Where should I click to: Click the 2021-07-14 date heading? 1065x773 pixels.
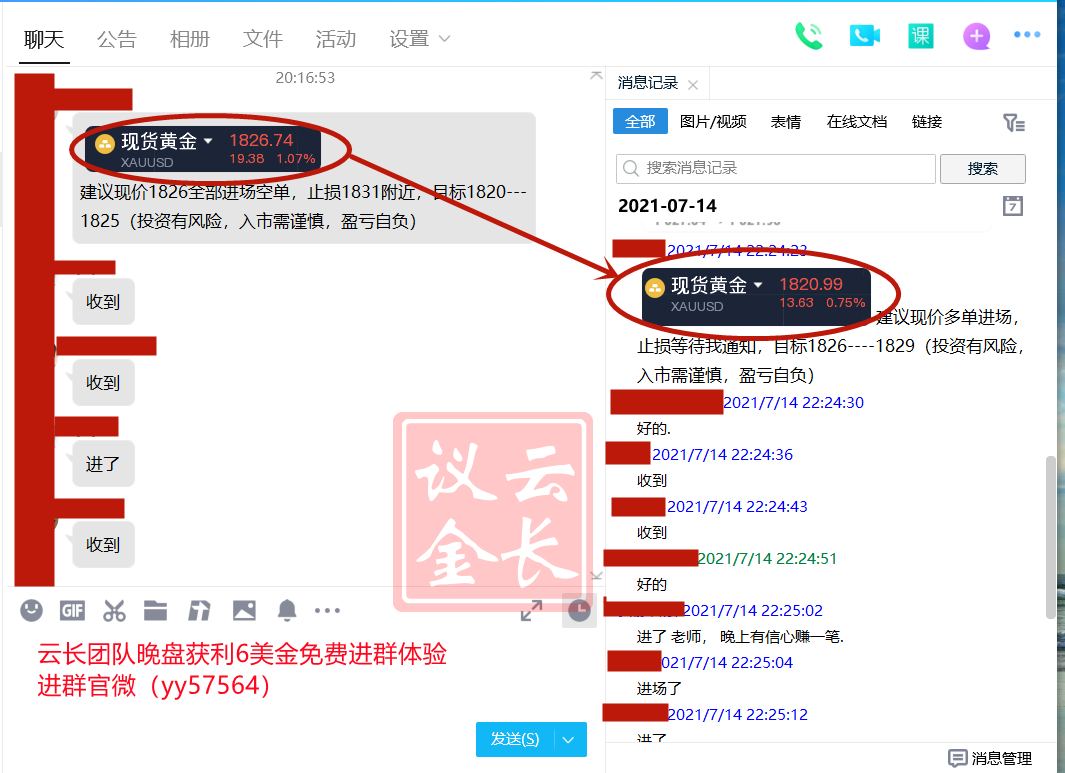click(x=667, y=206)
